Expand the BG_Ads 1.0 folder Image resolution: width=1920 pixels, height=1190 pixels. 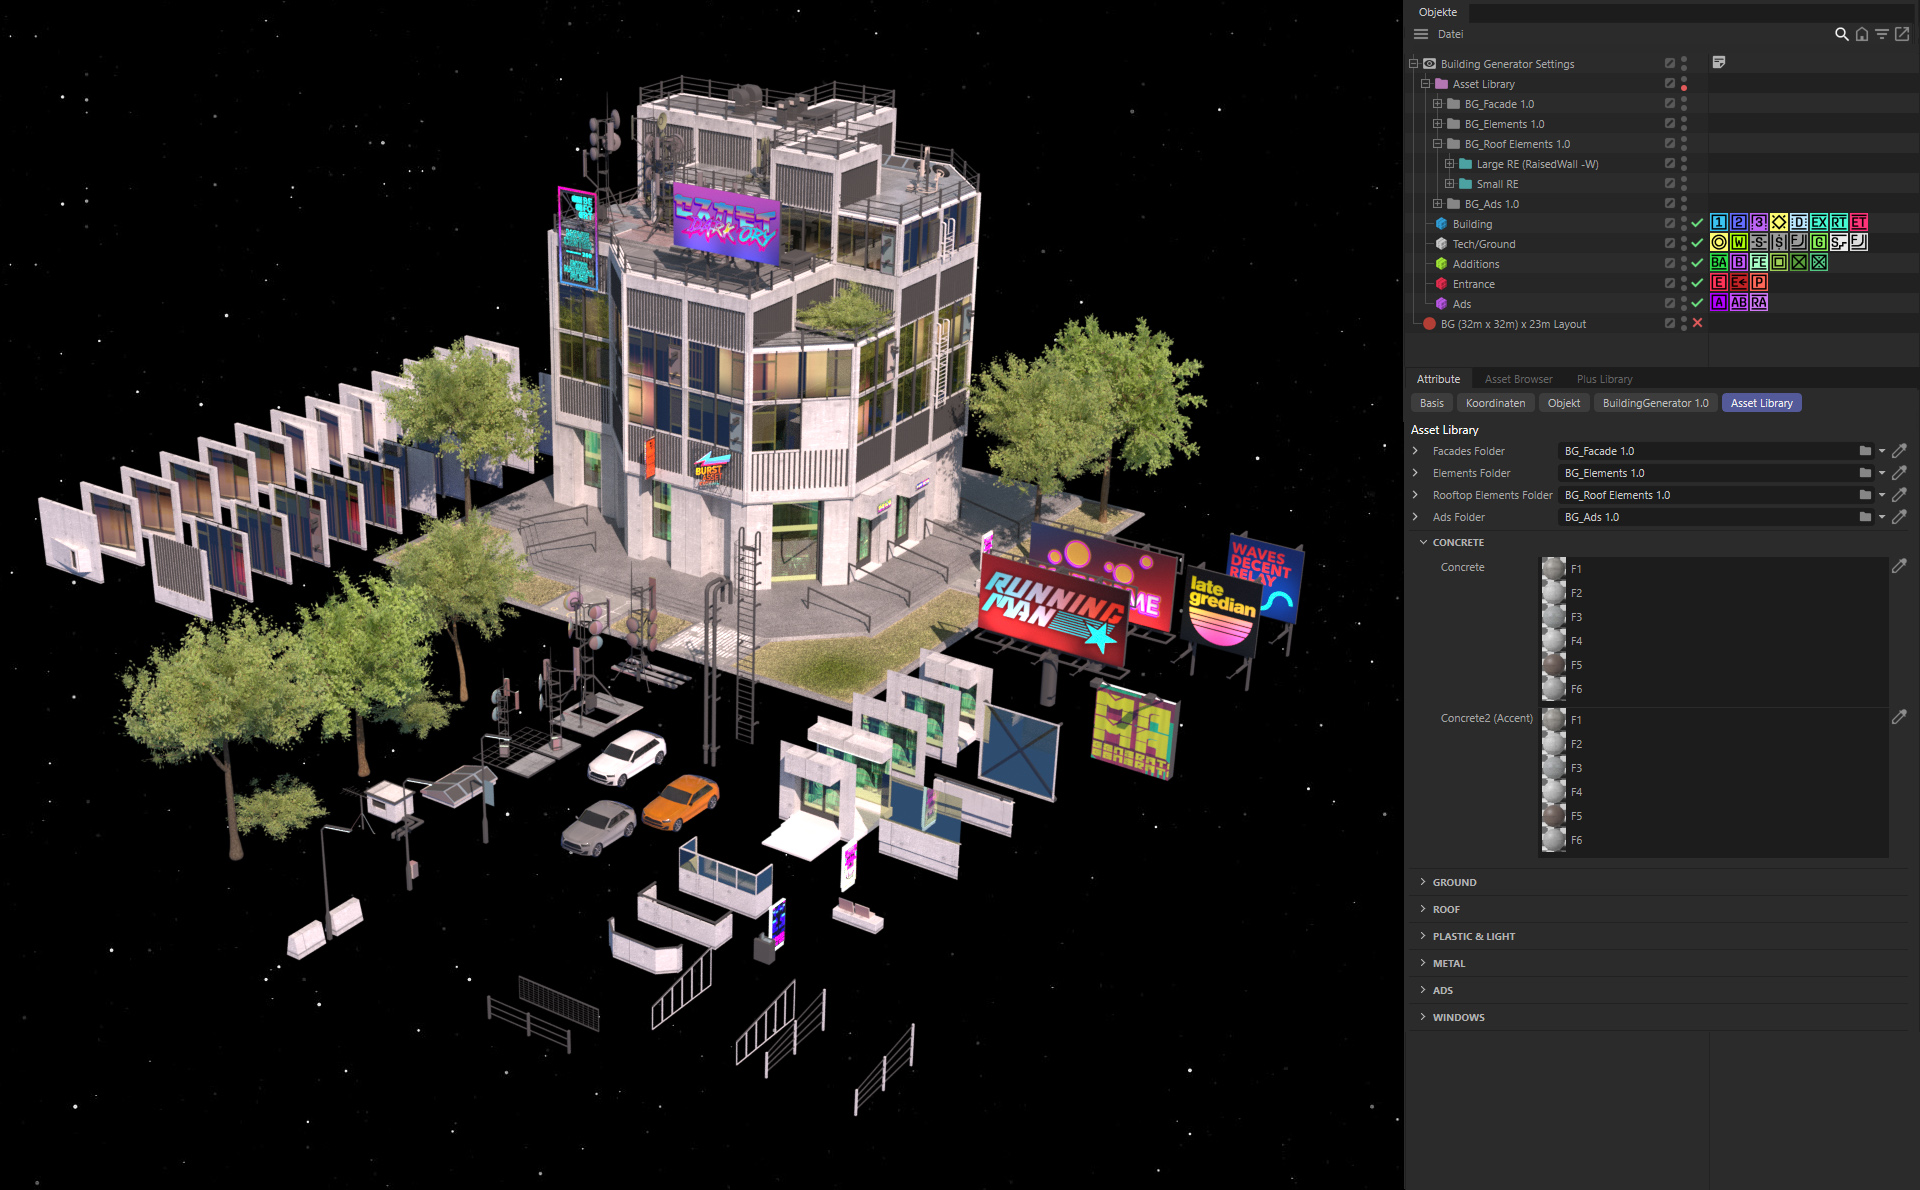(x=1437, y=203)
